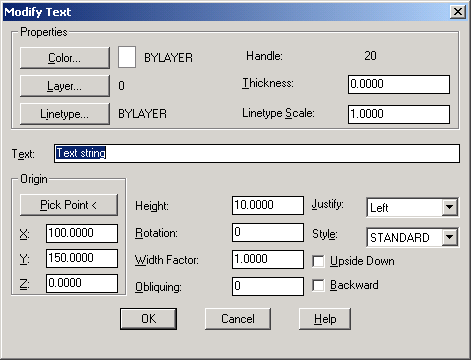Open Help for Modify Text dialog
Image resolution: width=471 pixels, height=360 pixels.
point(325,319)
